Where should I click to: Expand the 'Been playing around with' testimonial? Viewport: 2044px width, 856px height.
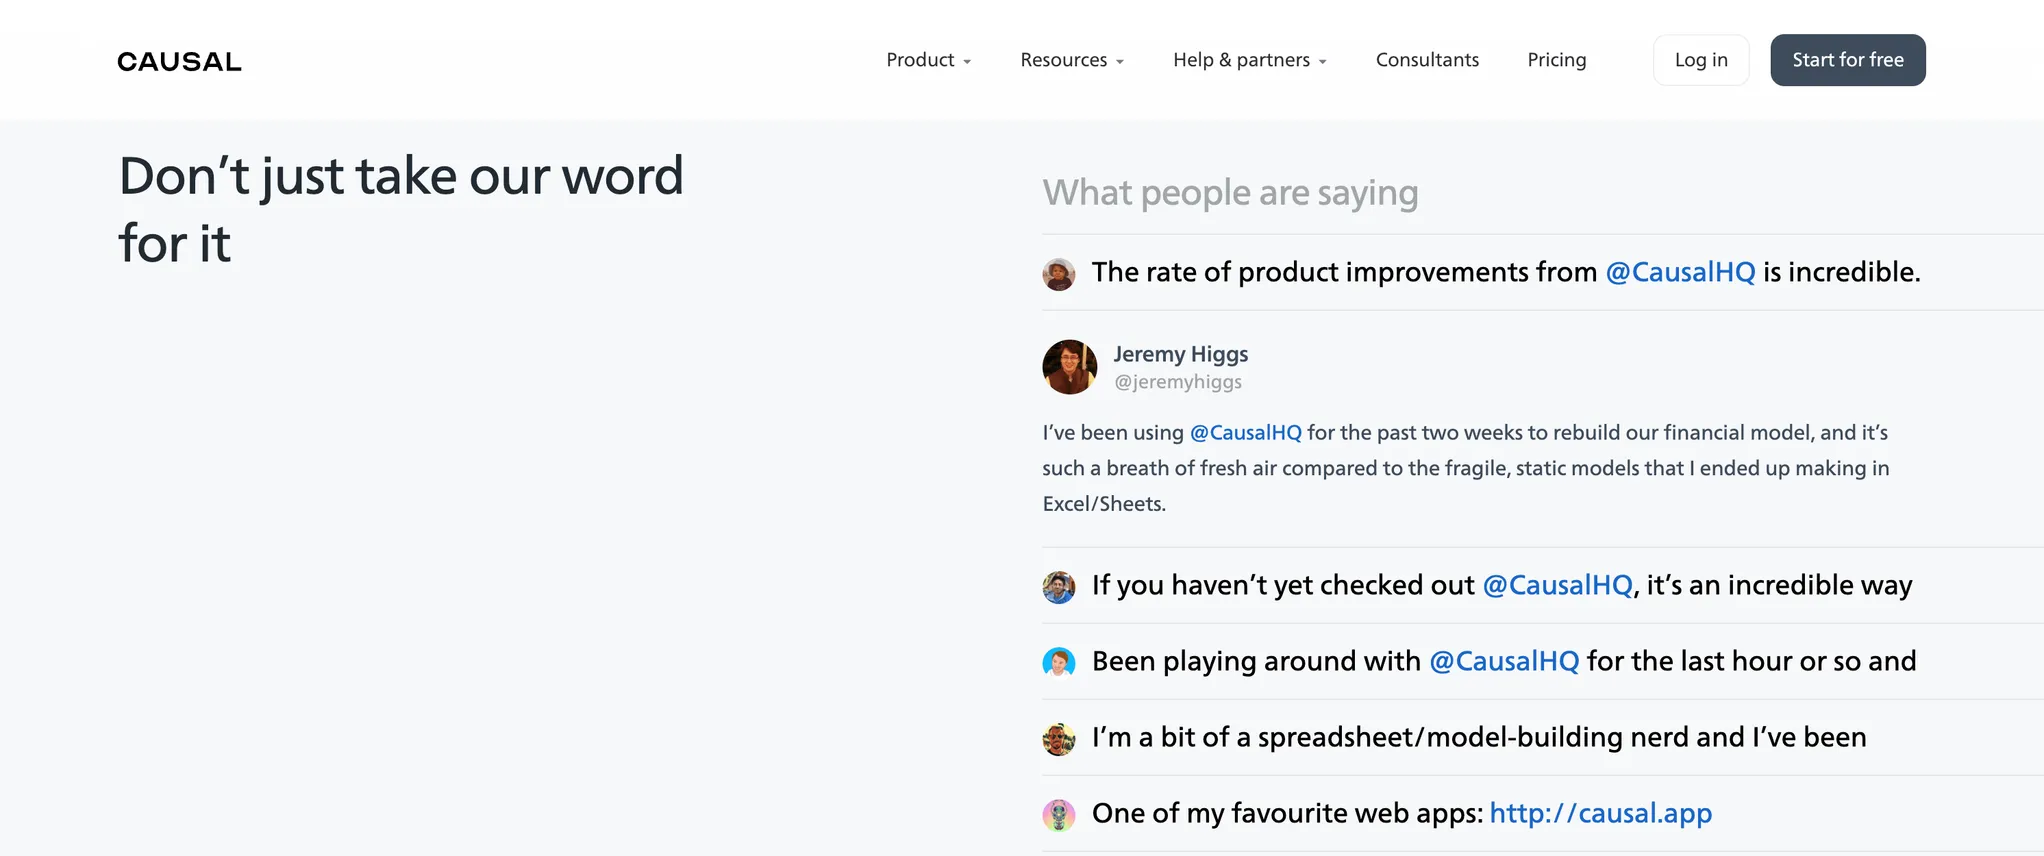(x=1543, y=661)
